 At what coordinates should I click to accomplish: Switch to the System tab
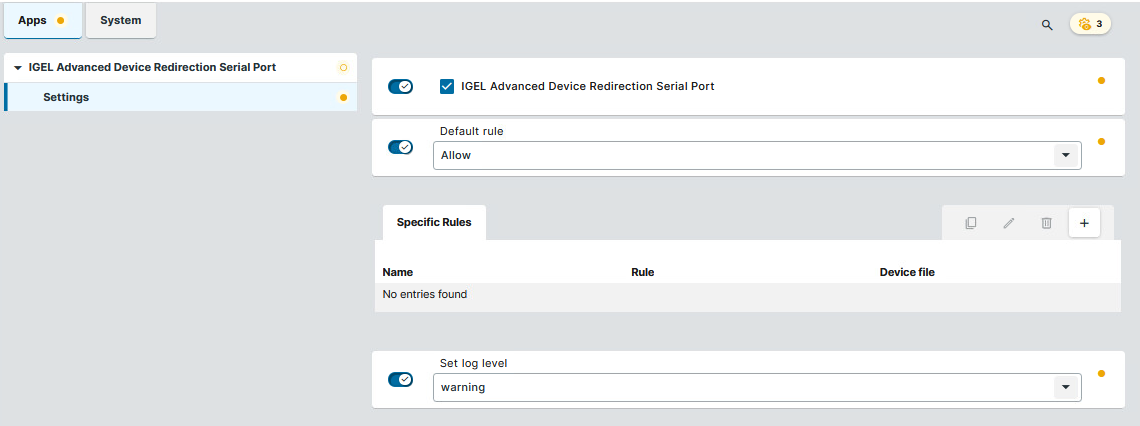120,21
